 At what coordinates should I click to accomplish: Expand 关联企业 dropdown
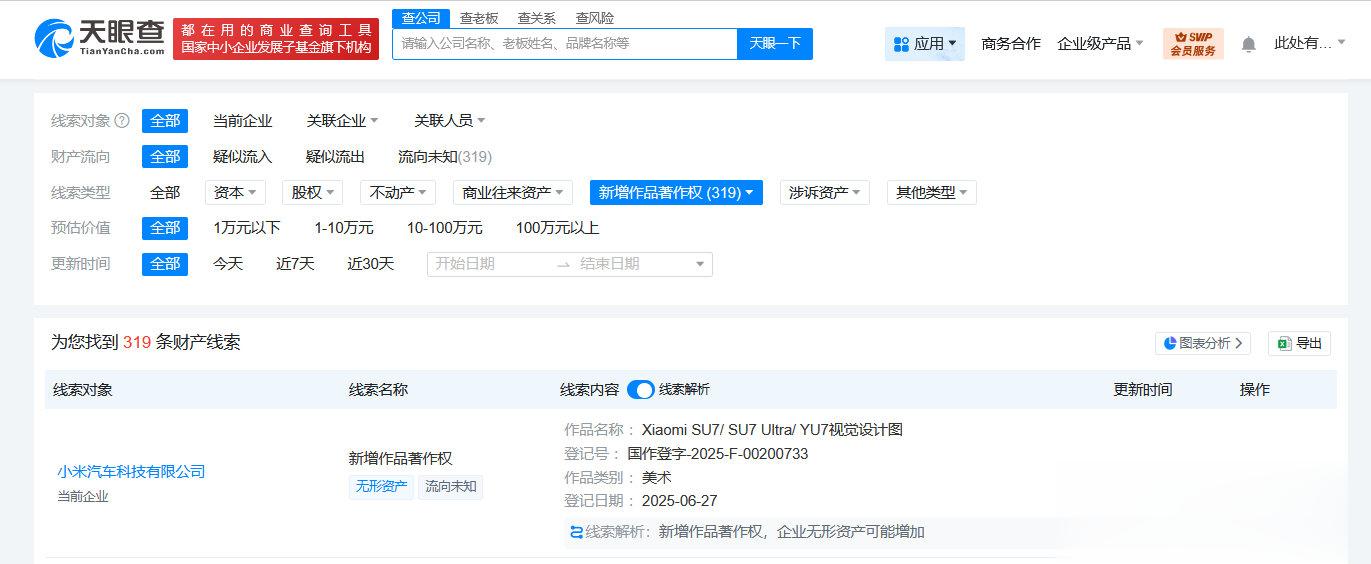click(342, 121)
